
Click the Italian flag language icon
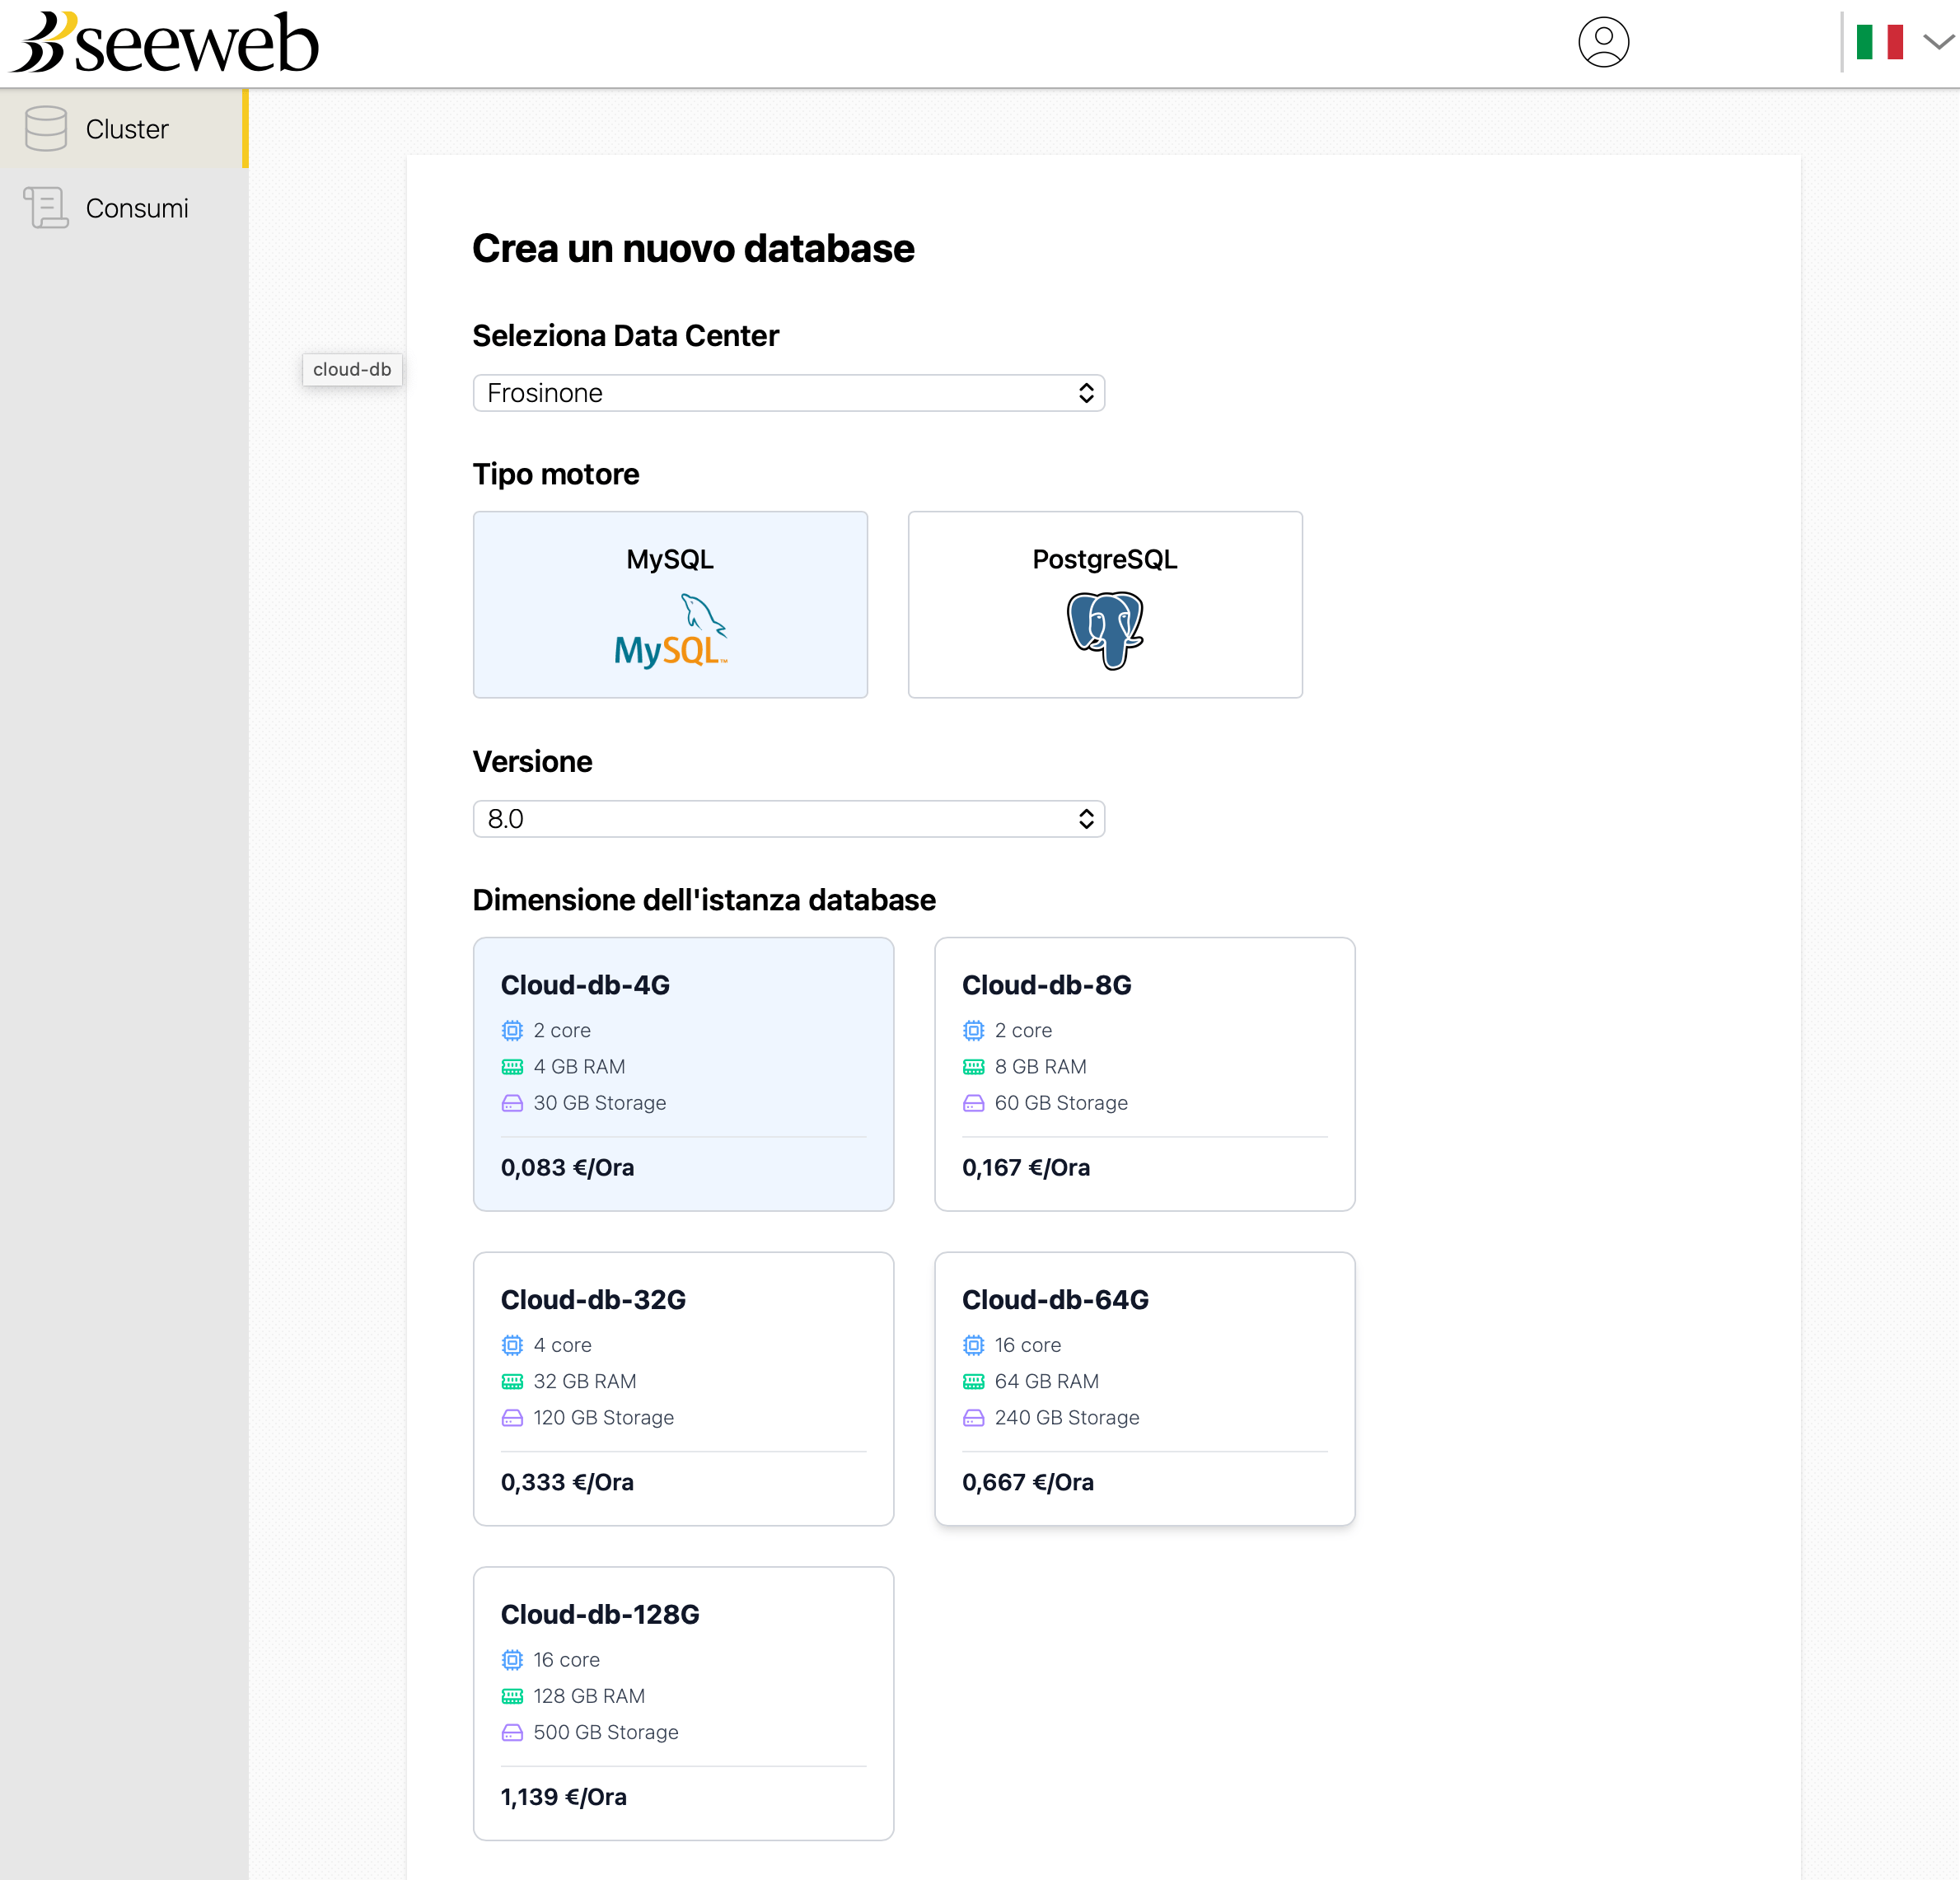point(1879,40)
